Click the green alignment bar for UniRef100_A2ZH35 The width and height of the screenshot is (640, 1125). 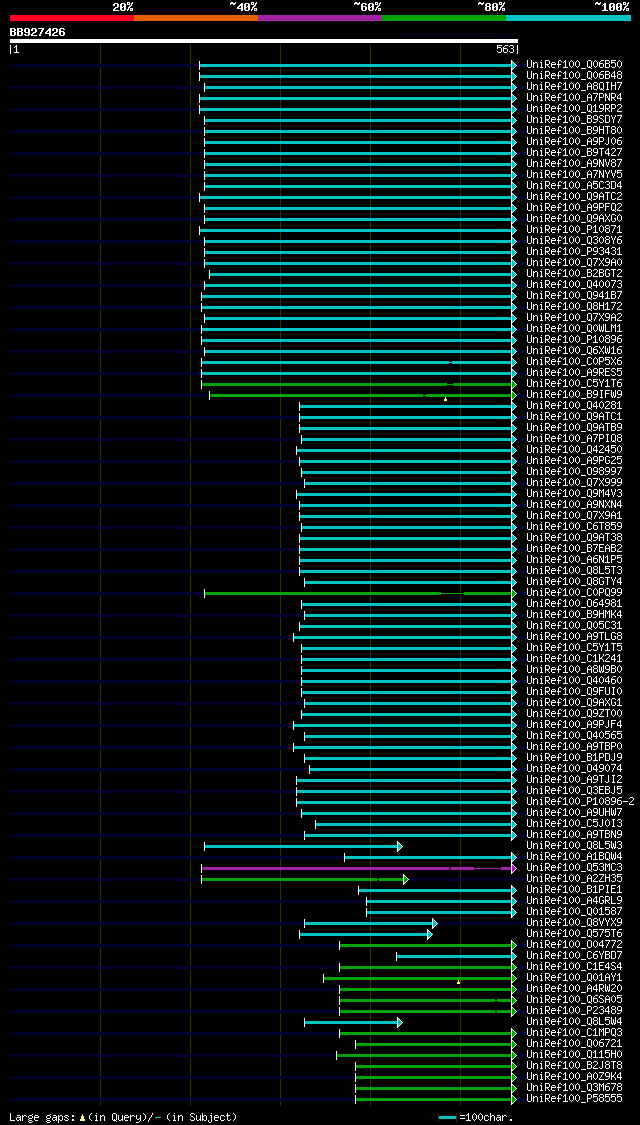pyautogui.click(x=304, y=880)
